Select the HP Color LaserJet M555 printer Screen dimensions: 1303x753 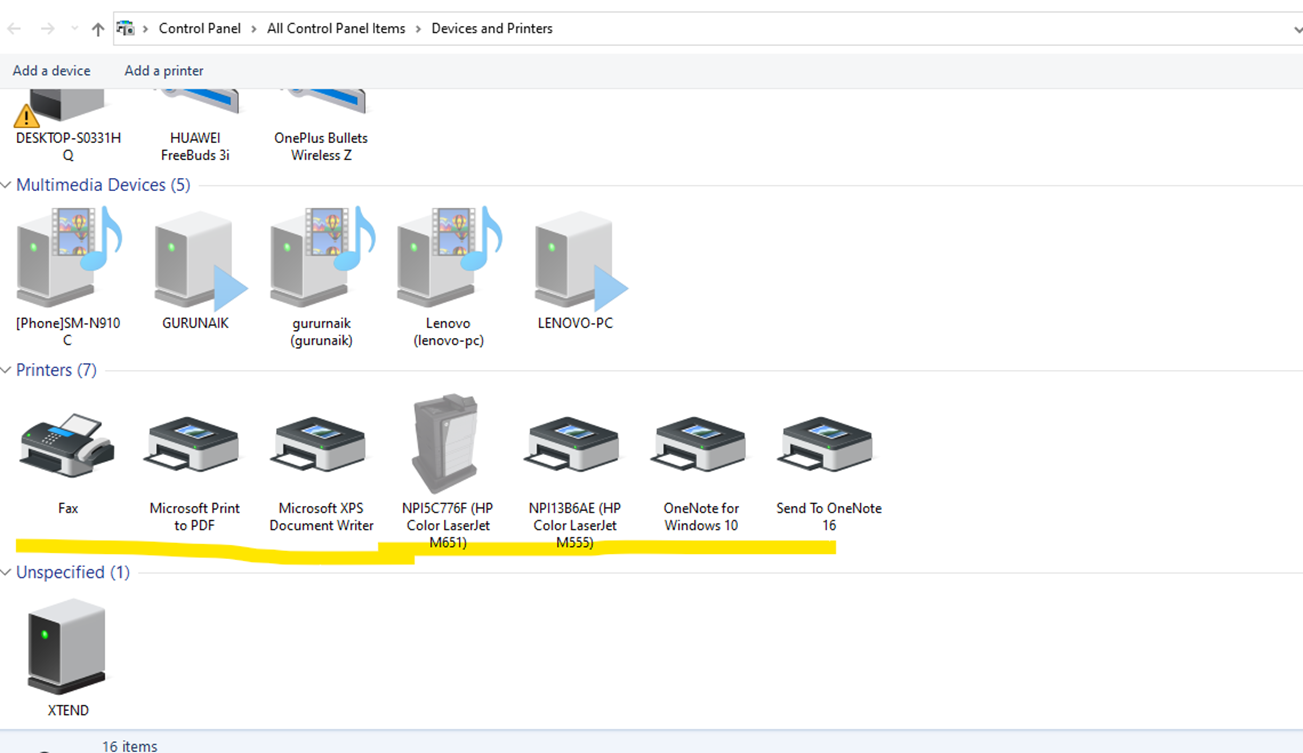pyautogui.click(x=574, y=444)
